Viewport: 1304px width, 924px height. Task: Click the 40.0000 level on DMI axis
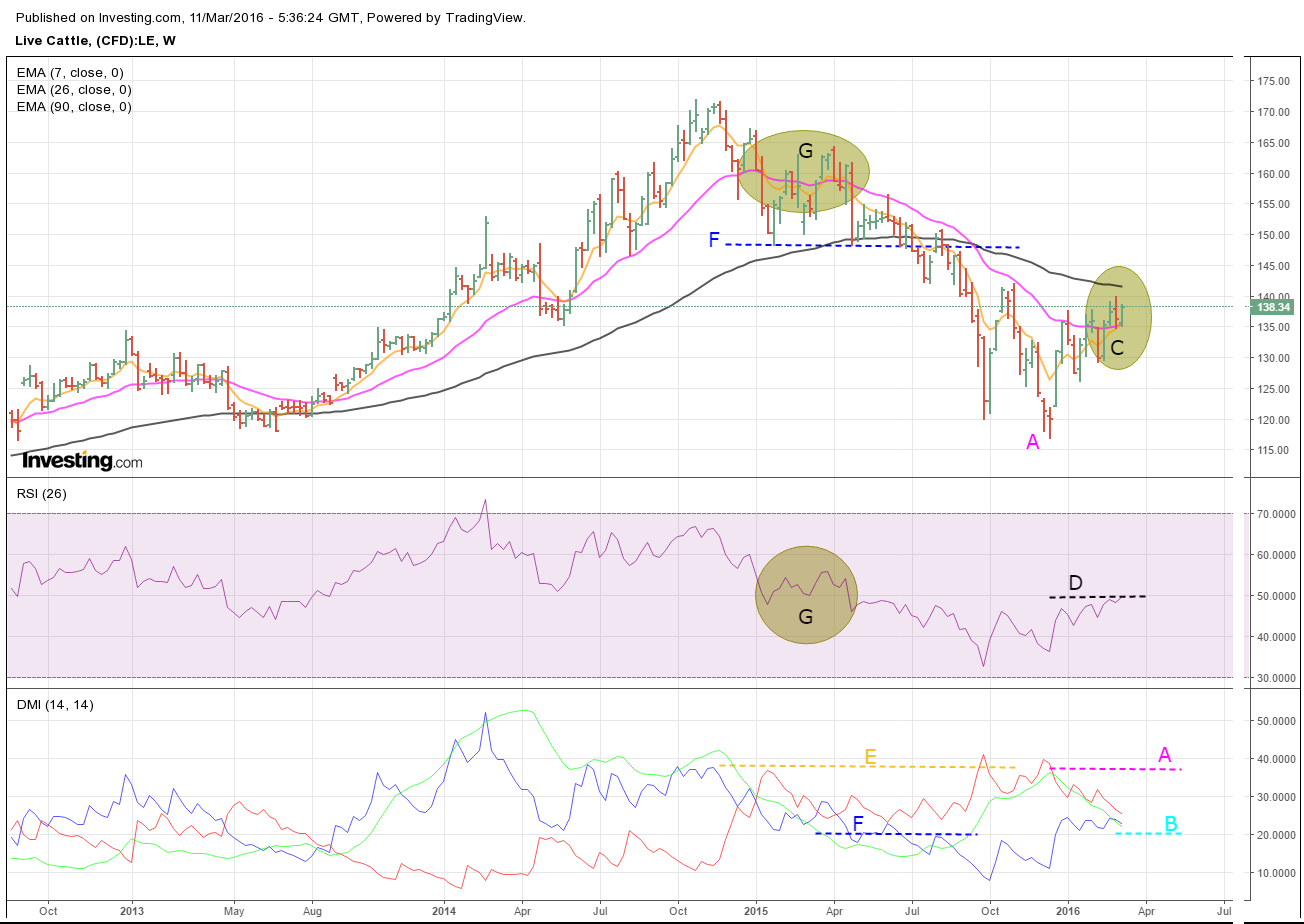pyautogui.click(x=1277, y=759)
